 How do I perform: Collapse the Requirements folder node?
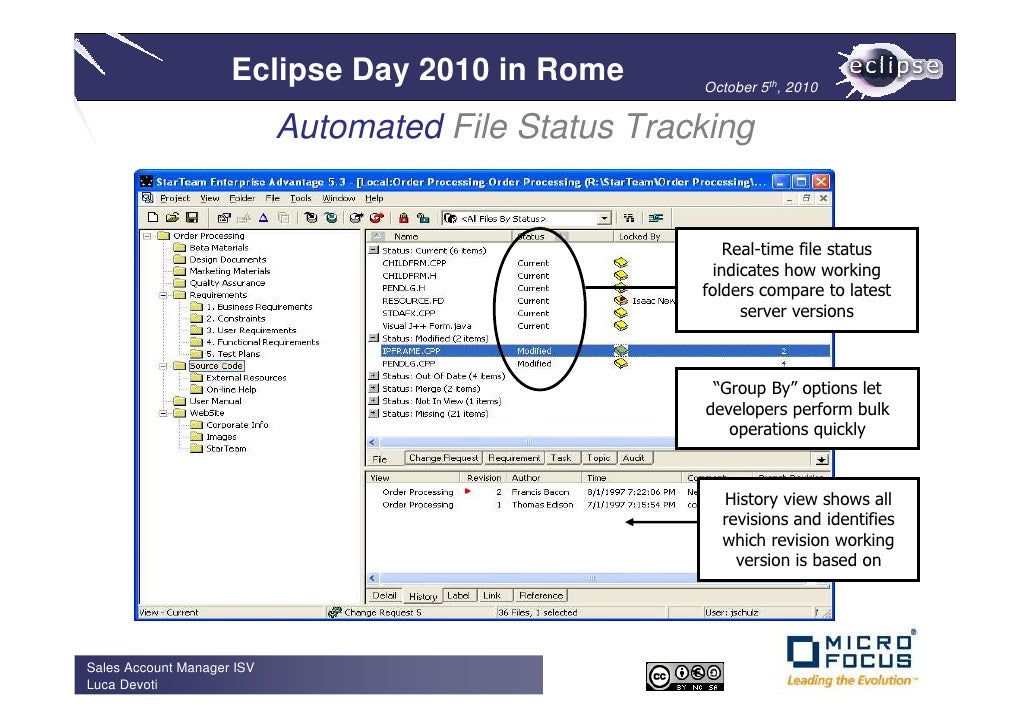click(x=164, y=295)
